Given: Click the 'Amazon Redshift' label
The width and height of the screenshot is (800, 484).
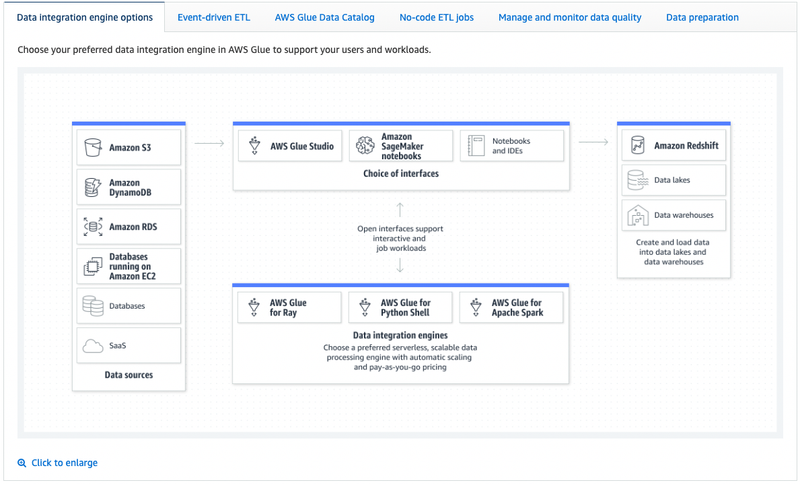Looking at the screenshot, I should point(686,145).
